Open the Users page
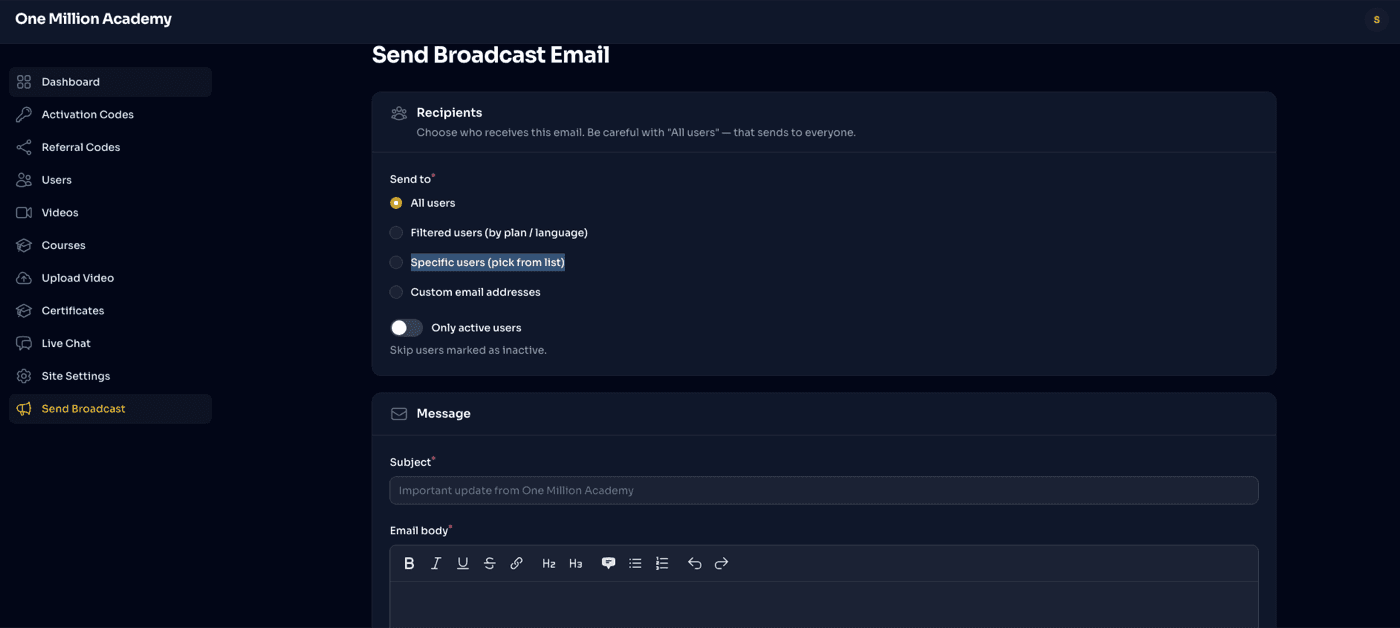The width and height of the screenshot is (1400, 628). click(110, 180)
